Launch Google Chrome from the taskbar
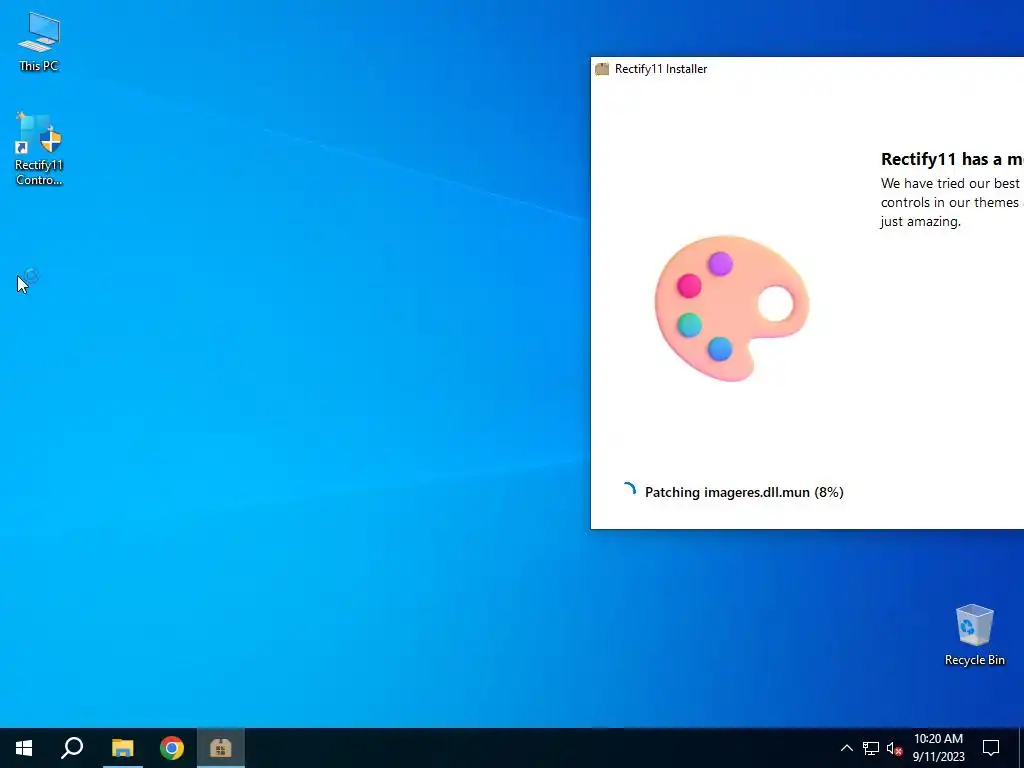The height and width of the screenshot is (768, 1024). click(172, 748)
